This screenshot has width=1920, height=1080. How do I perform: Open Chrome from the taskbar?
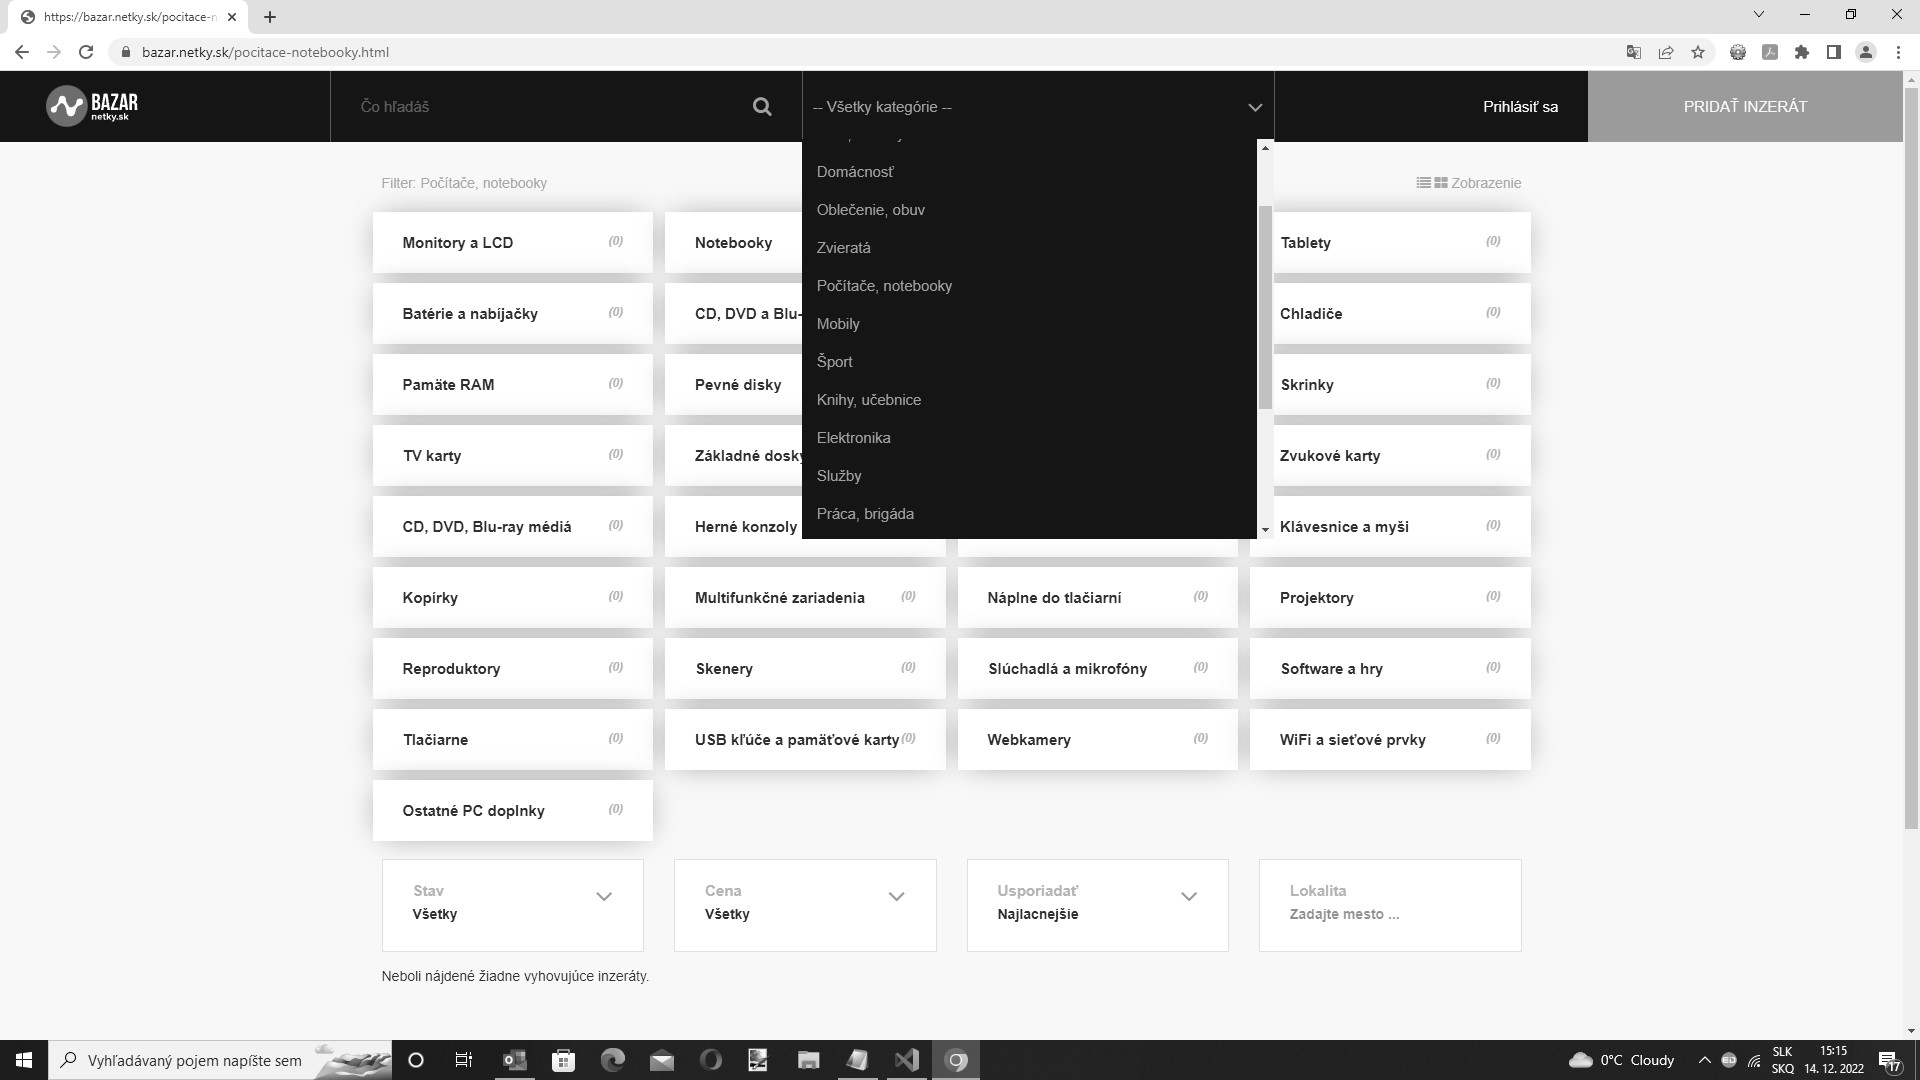point(955,1060)
